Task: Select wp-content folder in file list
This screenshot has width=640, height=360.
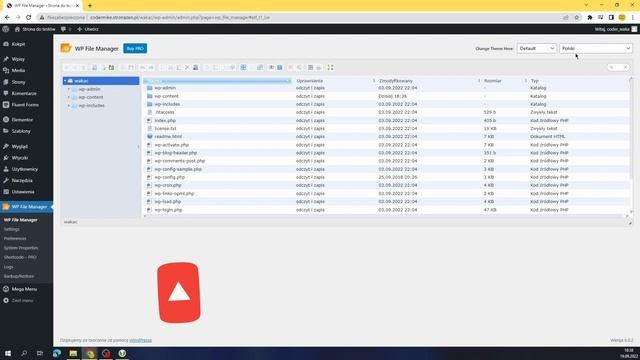Action: tap(386, 96)
